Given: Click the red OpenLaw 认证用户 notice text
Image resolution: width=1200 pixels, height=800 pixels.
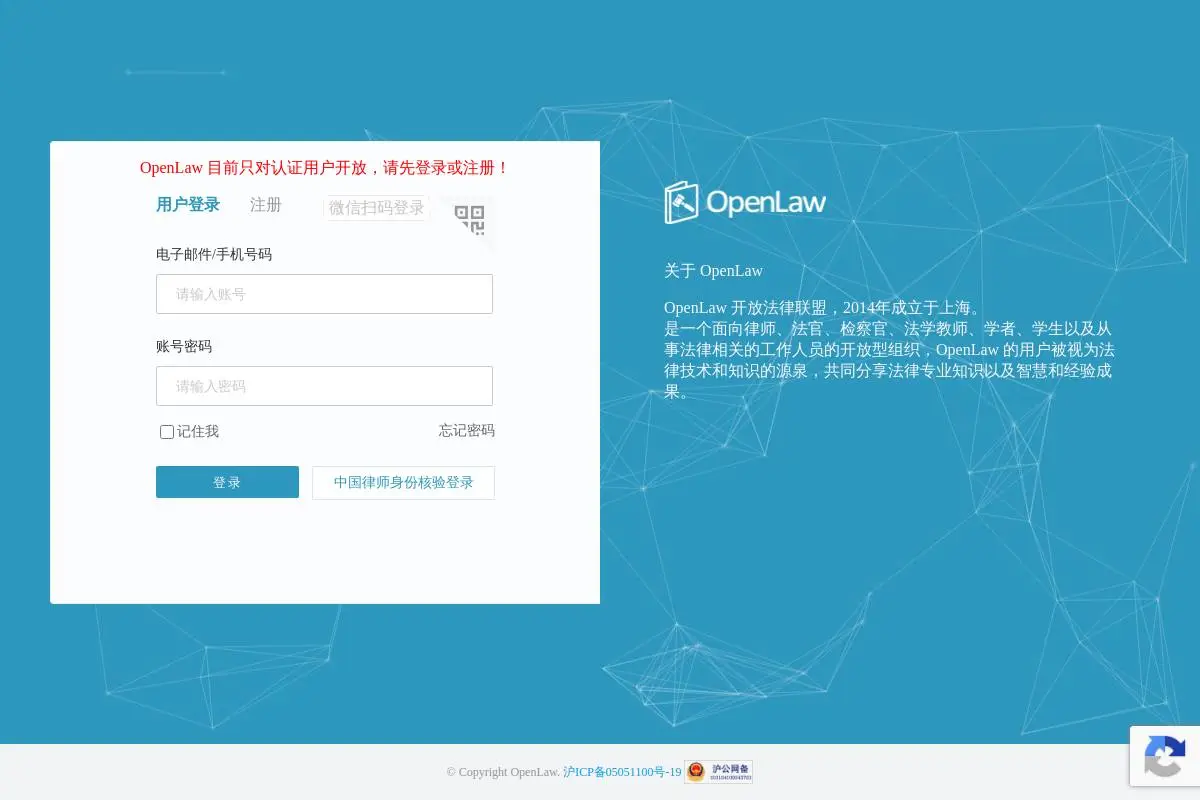Looking at the screenshot, I should tap(325, 168).
